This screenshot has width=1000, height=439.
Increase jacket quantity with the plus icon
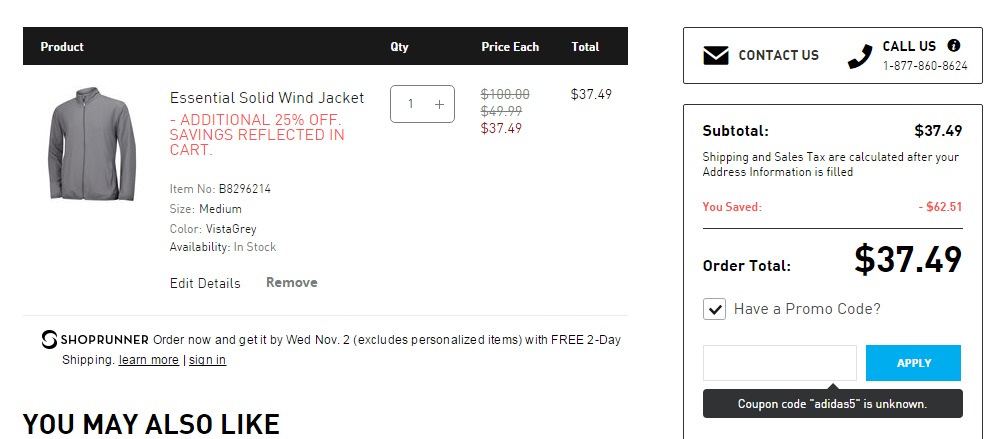click(x=439, y=104)
